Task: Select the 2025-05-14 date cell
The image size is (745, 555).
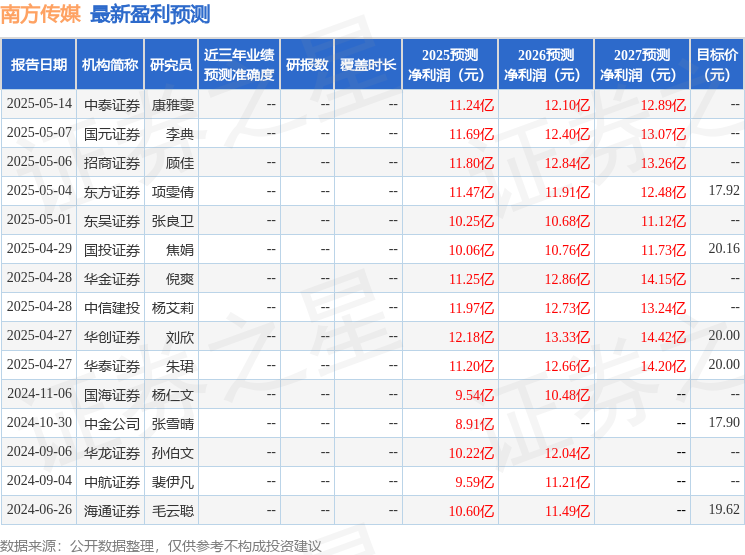Action: pos(39,104)
